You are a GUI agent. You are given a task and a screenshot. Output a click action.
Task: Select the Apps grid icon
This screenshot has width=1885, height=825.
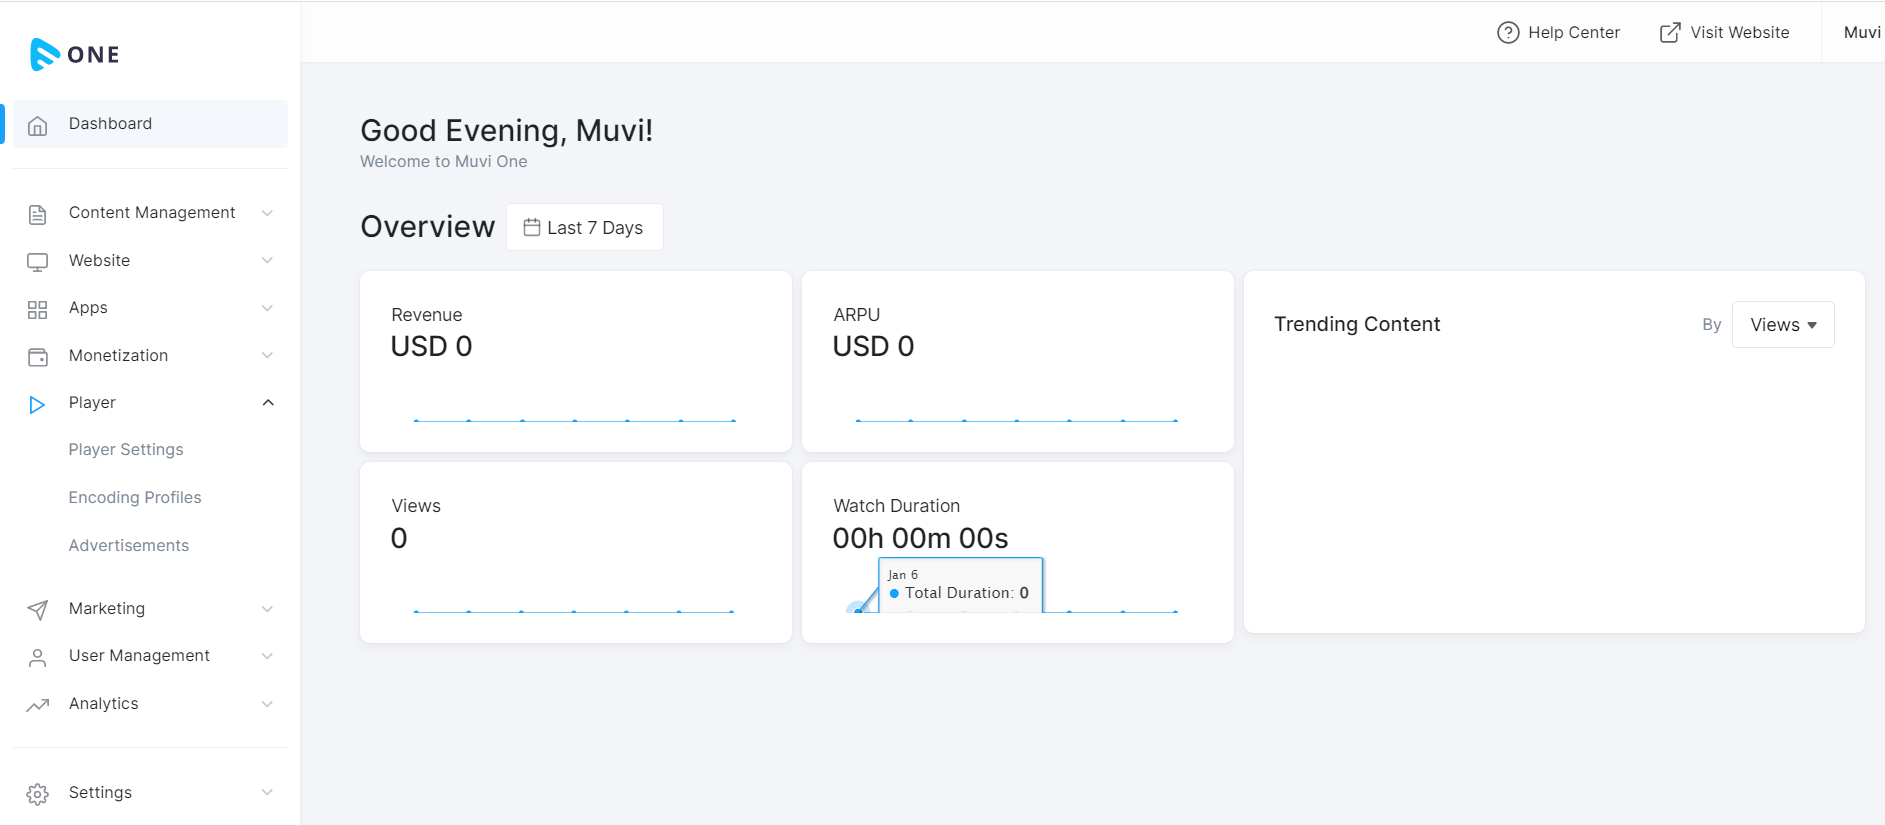(37, 307)
